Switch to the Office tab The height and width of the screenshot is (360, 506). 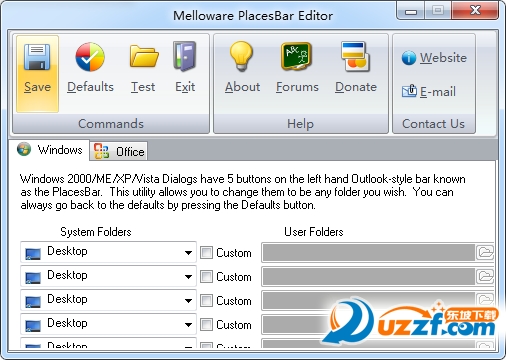[119, 151]
